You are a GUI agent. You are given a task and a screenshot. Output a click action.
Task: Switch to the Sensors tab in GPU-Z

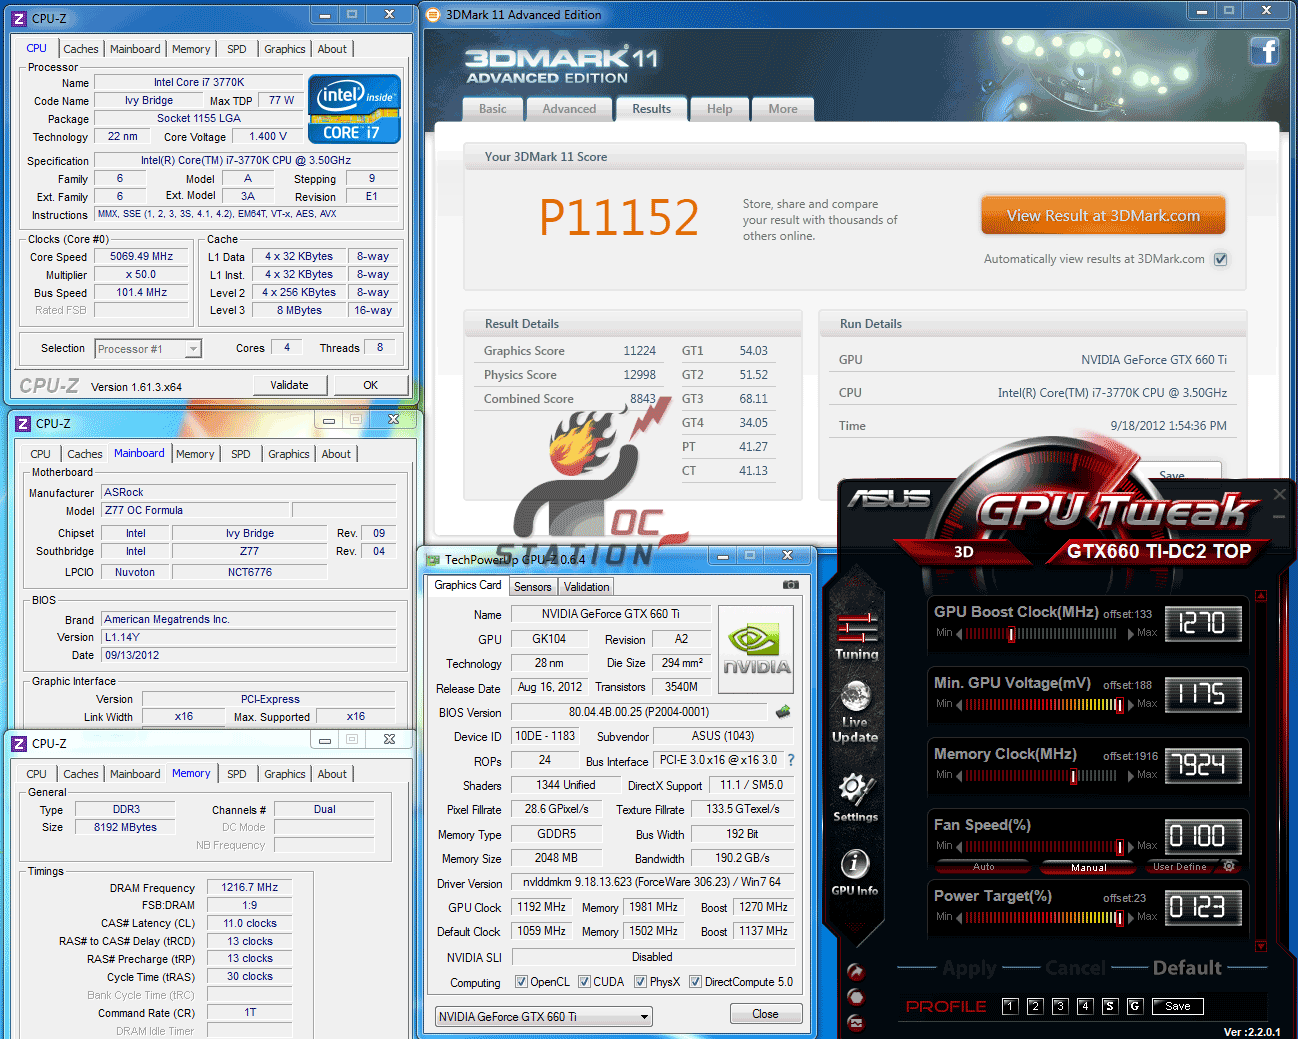(x=533, y=587)
